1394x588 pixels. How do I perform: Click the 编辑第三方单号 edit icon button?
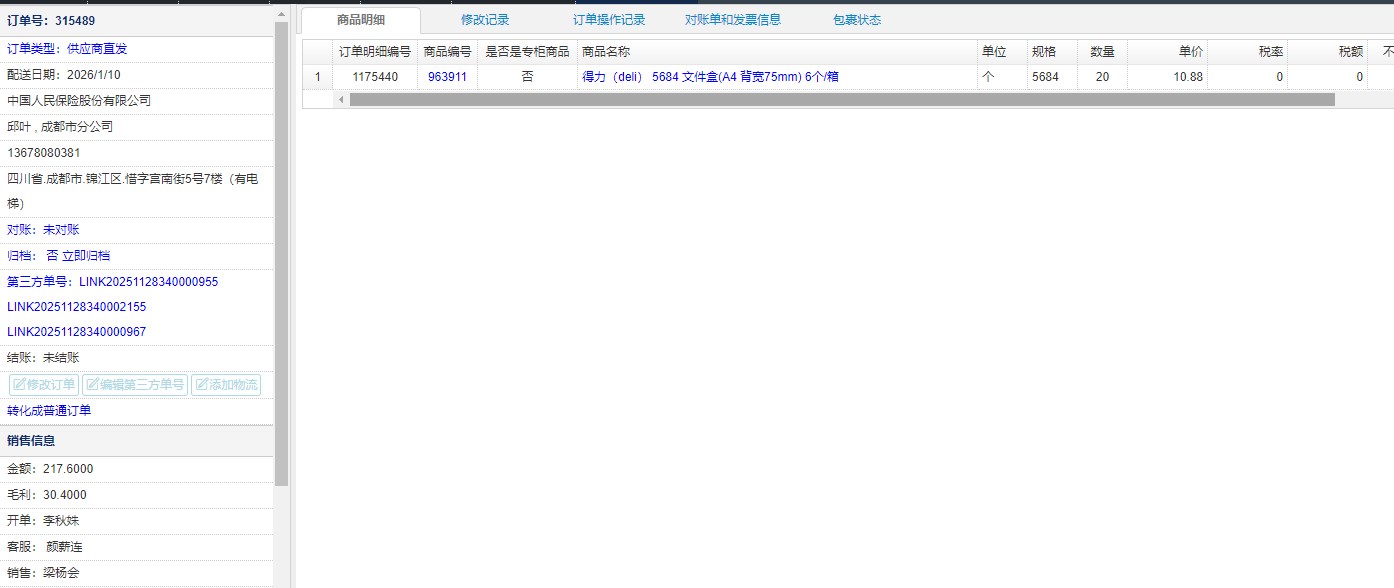tap(135, 385)
